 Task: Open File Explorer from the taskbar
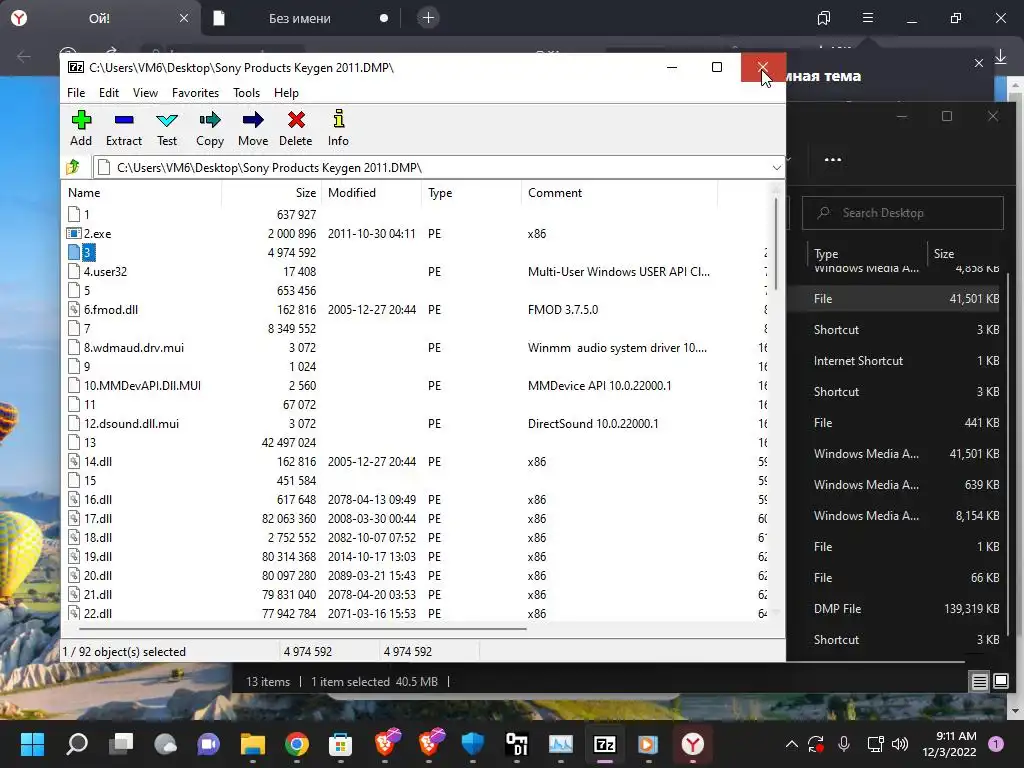(252, 744)
